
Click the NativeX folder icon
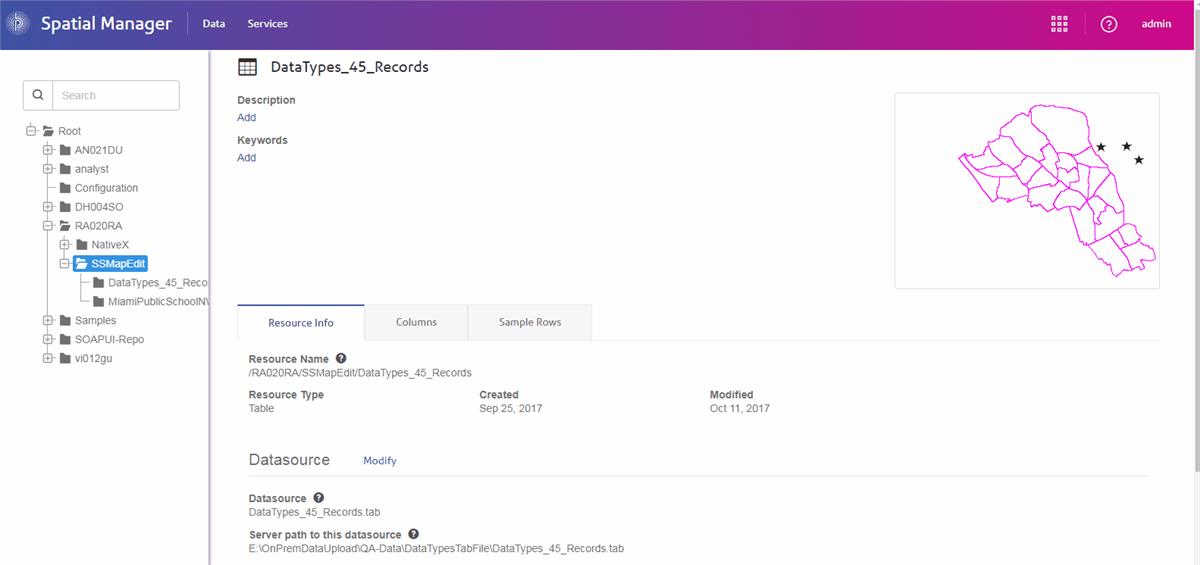click(x=82, y=245)
